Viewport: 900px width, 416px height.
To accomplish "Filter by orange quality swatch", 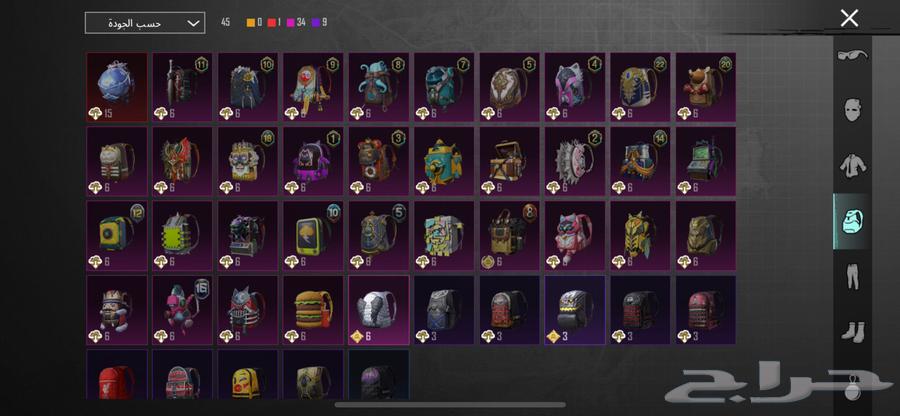I will [x=254, y=22].
